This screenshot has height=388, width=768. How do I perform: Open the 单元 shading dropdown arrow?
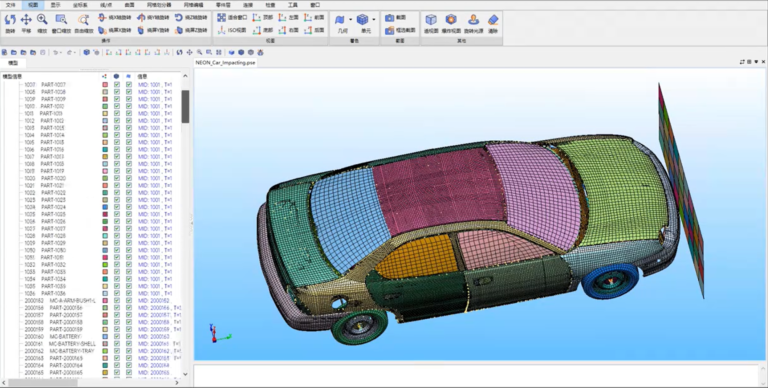point(374,20)
